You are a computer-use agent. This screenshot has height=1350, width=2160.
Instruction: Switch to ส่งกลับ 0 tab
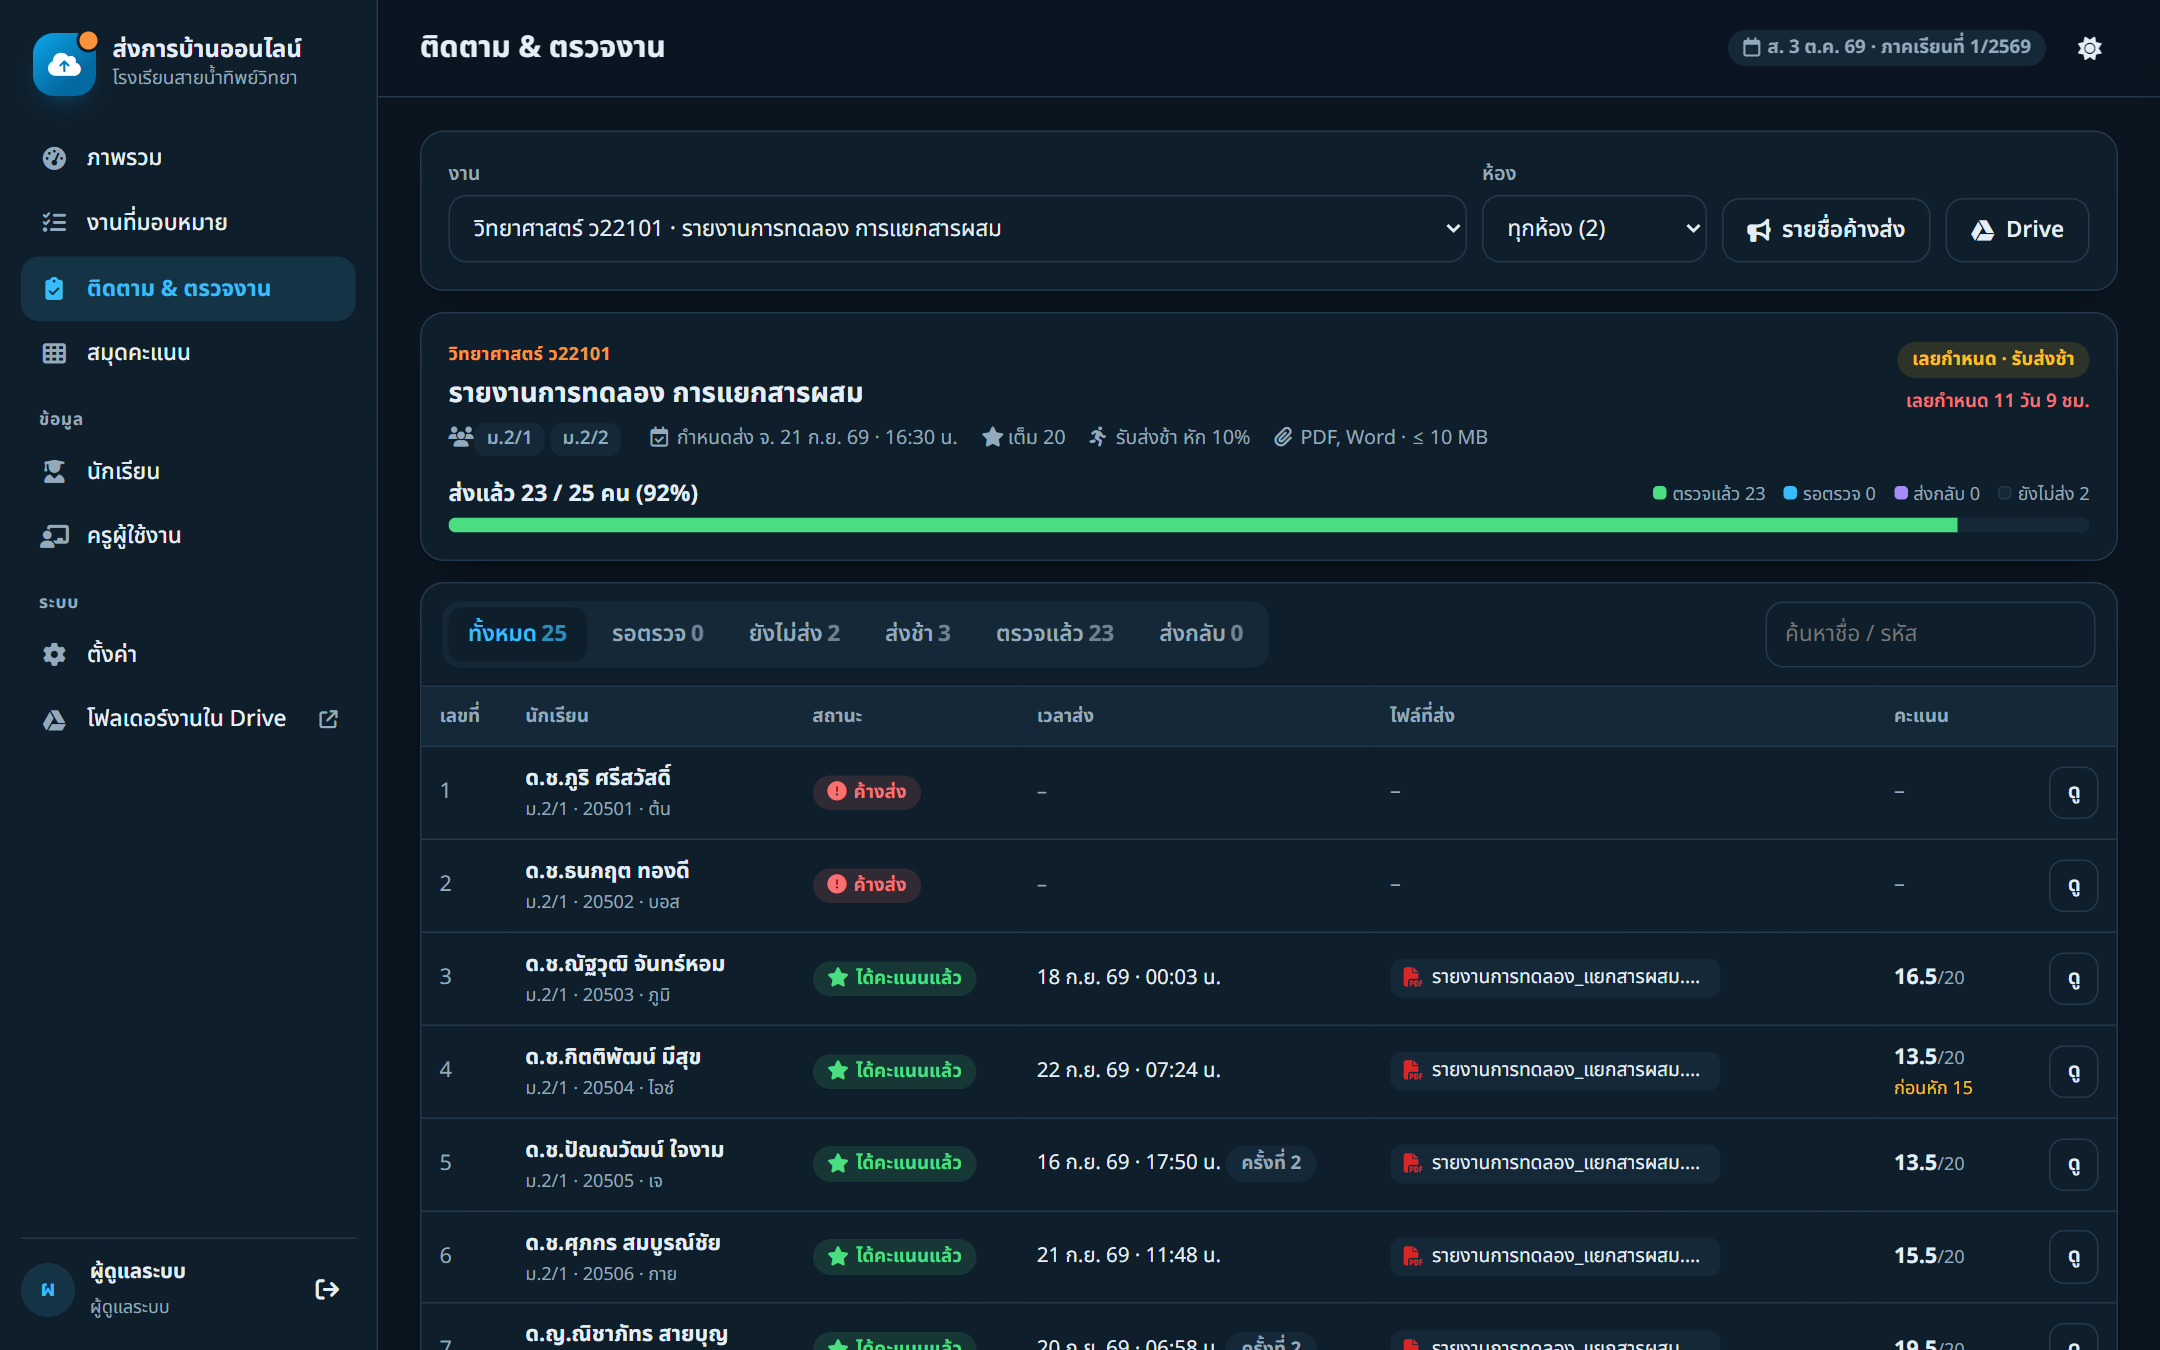(1200, 633)
